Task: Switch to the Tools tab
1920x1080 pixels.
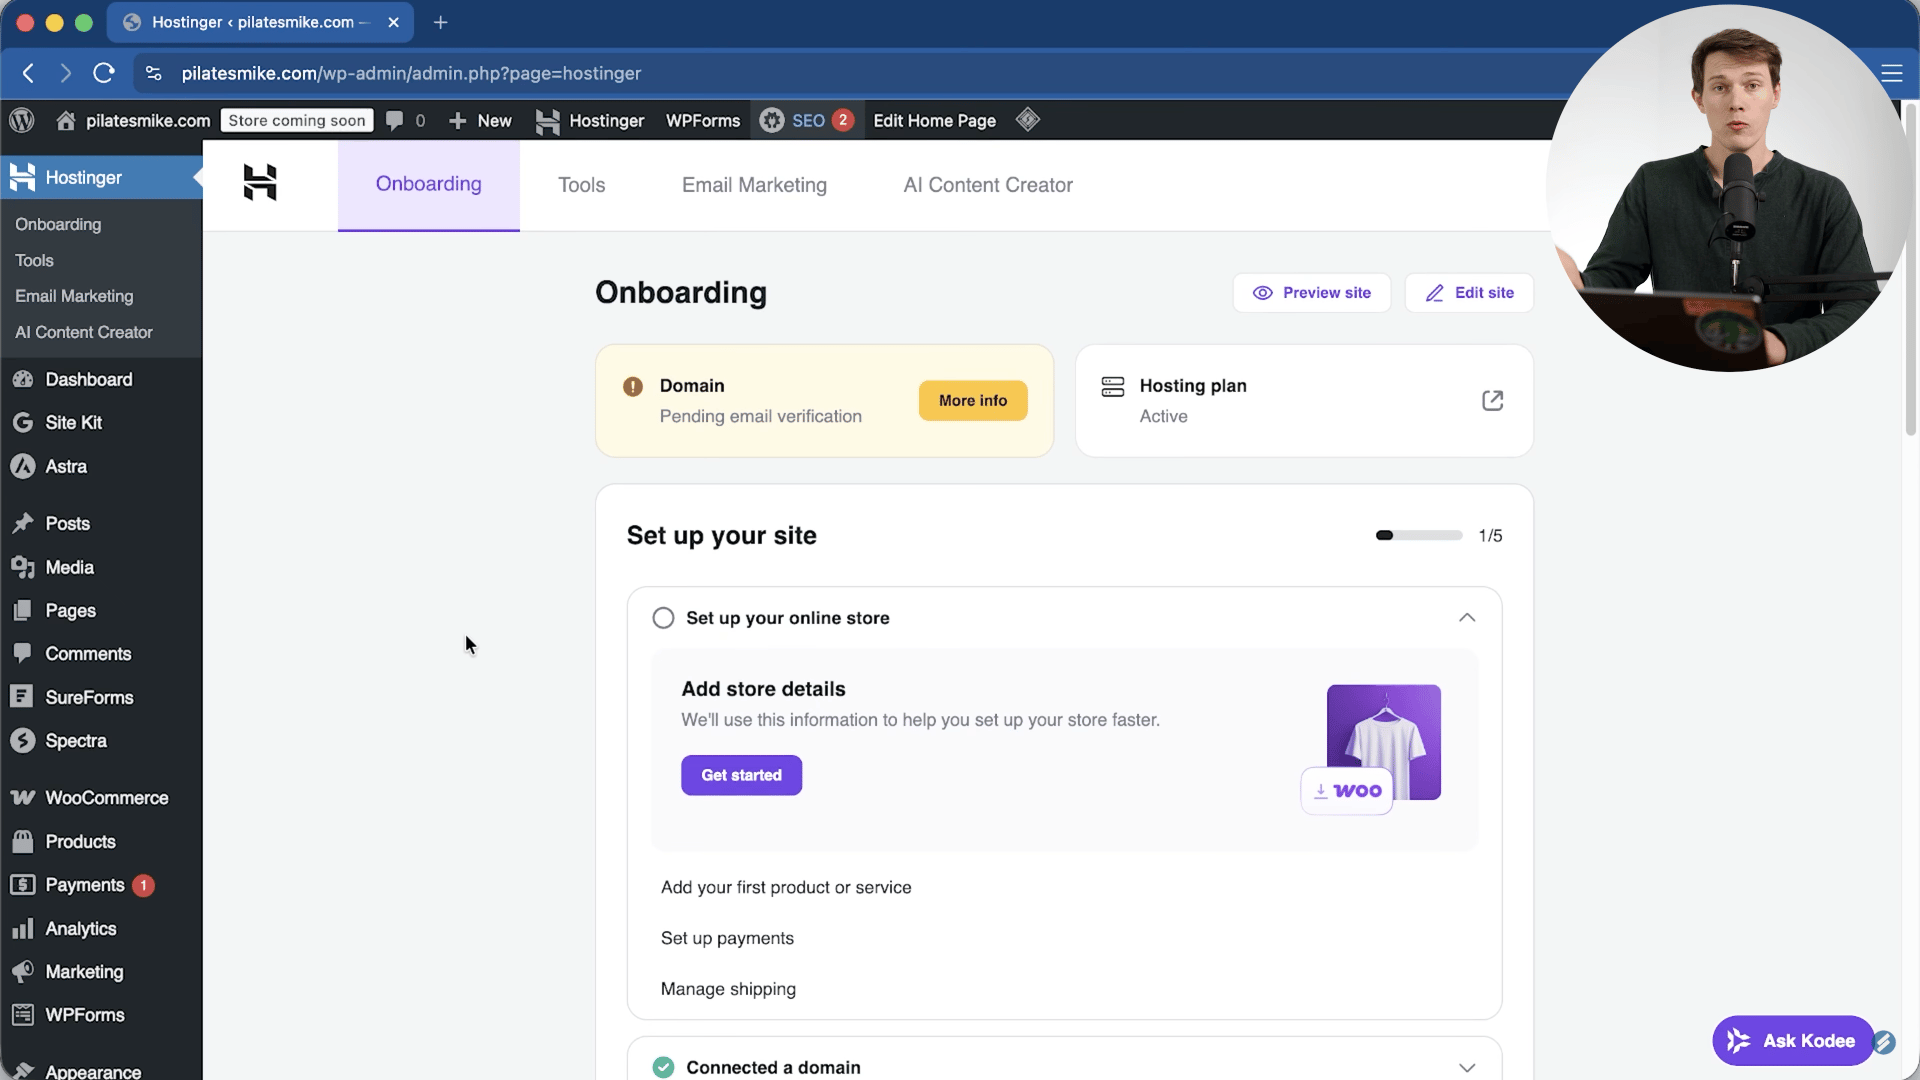Action: tap(581, 185)
